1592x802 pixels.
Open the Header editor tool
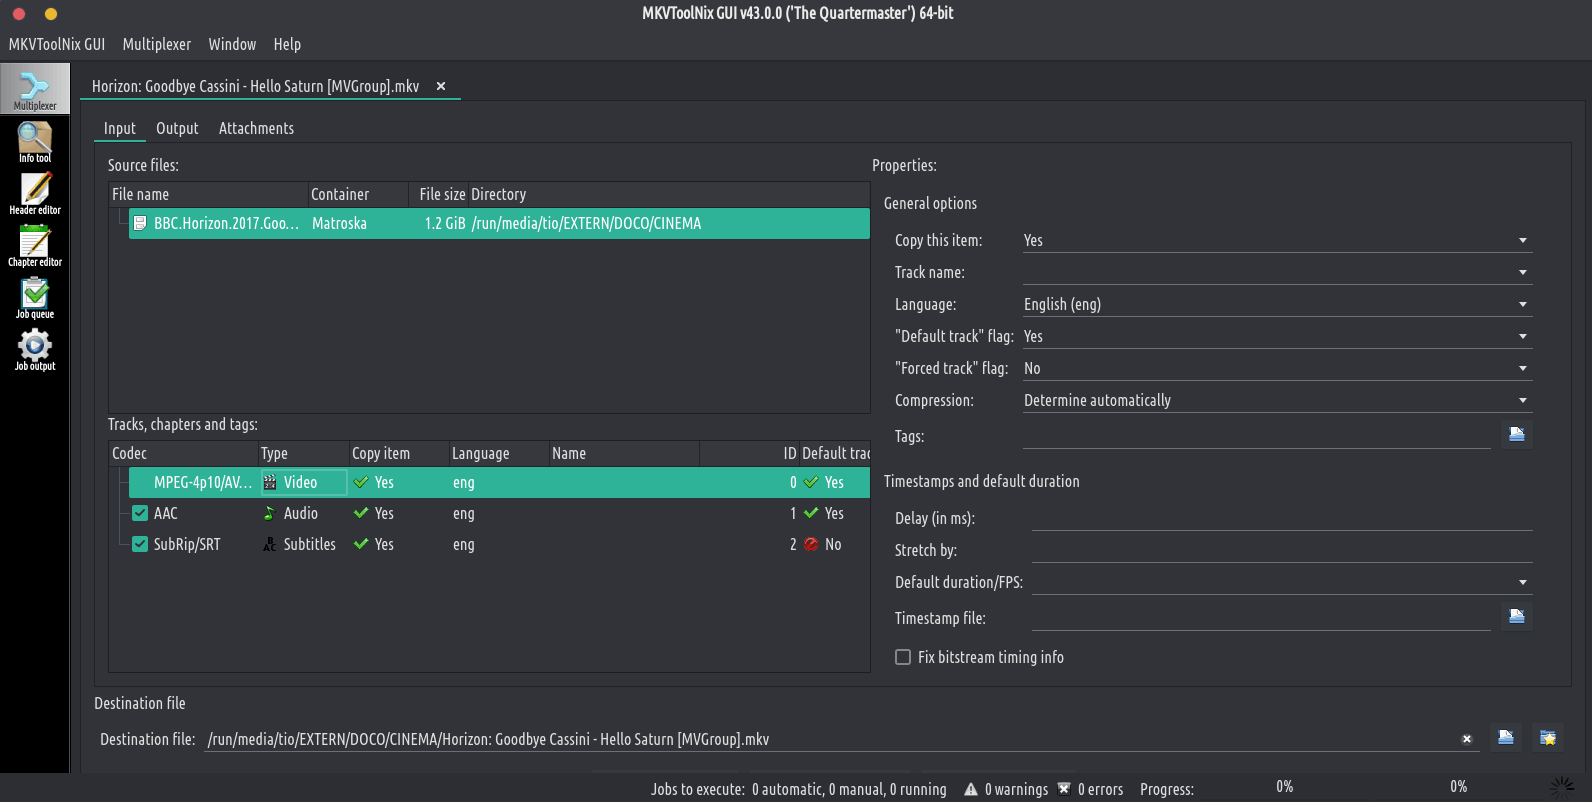pyautogui.click(x=35, y=194)
